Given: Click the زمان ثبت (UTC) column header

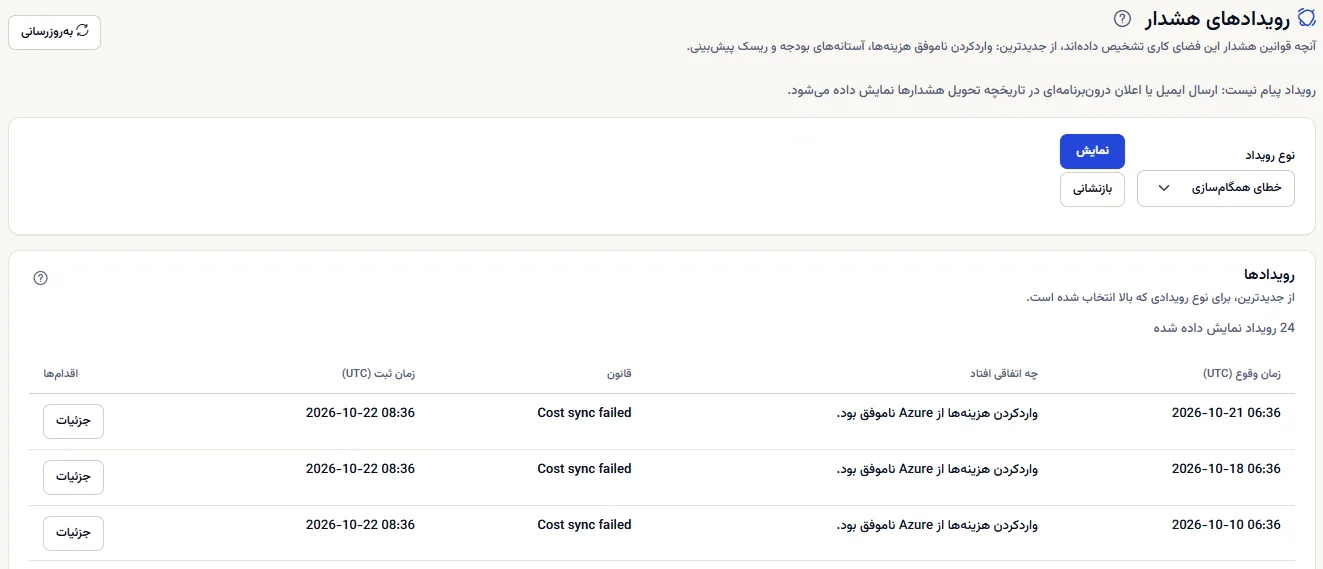Looking at the screenshot, I should (378, 373).
